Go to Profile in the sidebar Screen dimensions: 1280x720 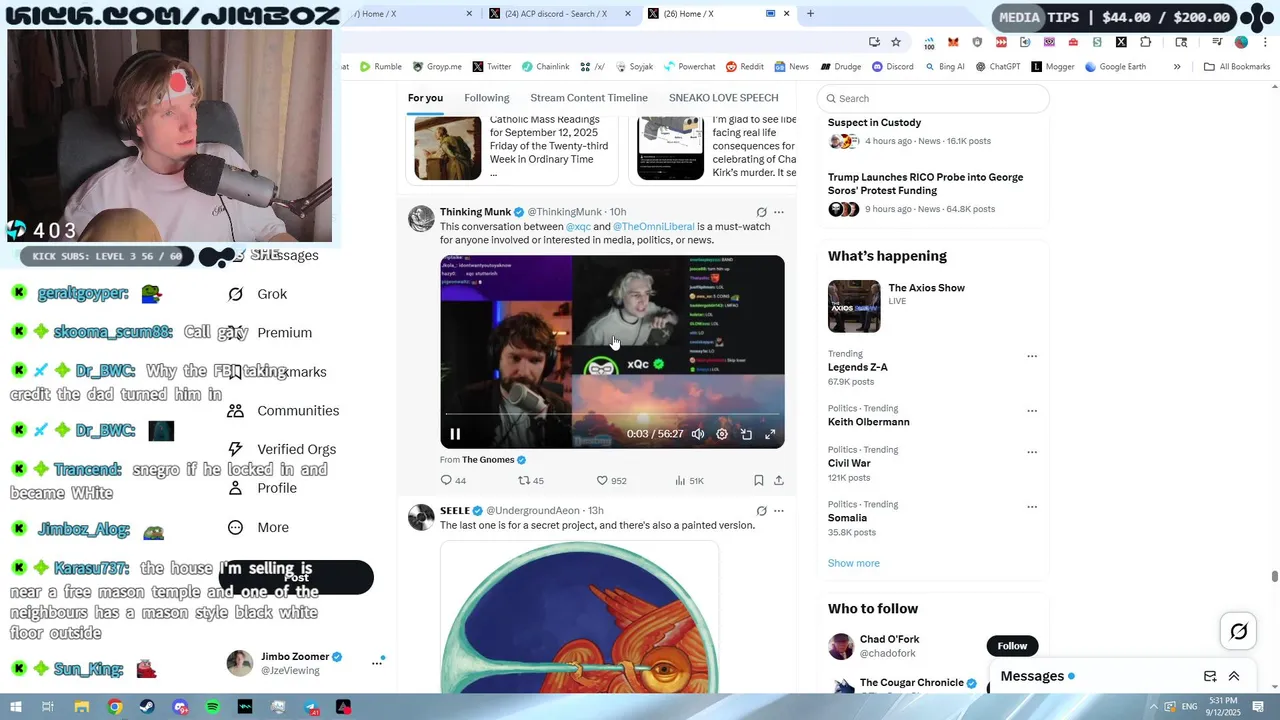coord(262,488)
